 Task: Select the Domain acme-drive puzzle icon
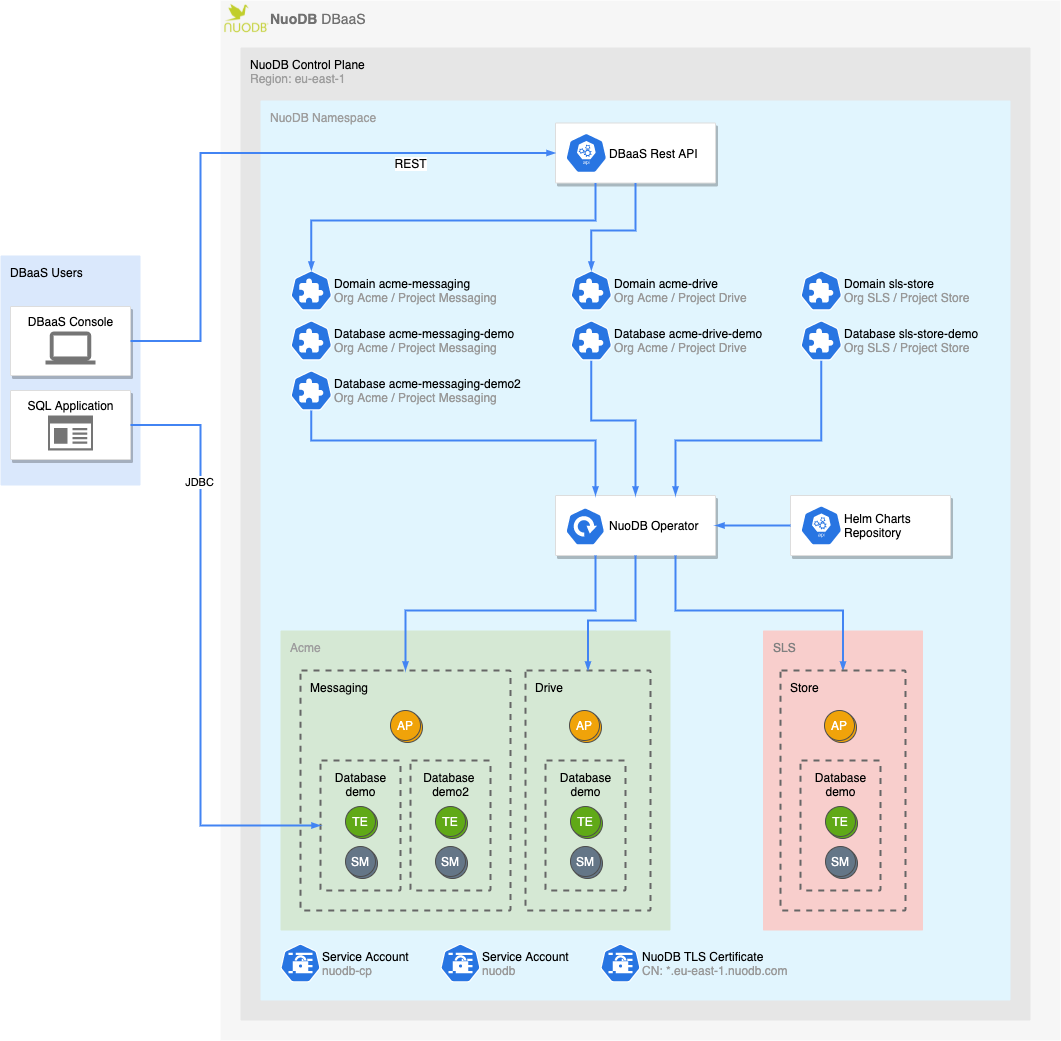click(591, 290)
